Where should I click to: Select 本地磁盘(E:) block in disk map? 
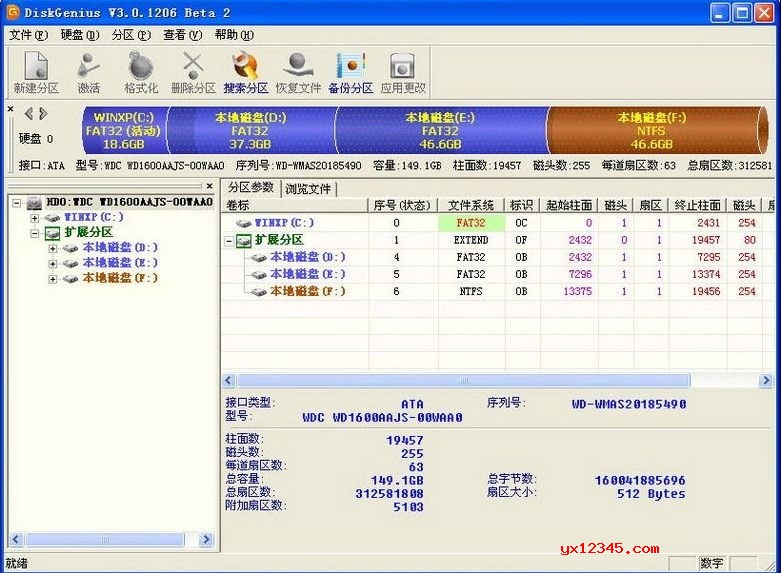pyautogui.click(x=440, y=131)
